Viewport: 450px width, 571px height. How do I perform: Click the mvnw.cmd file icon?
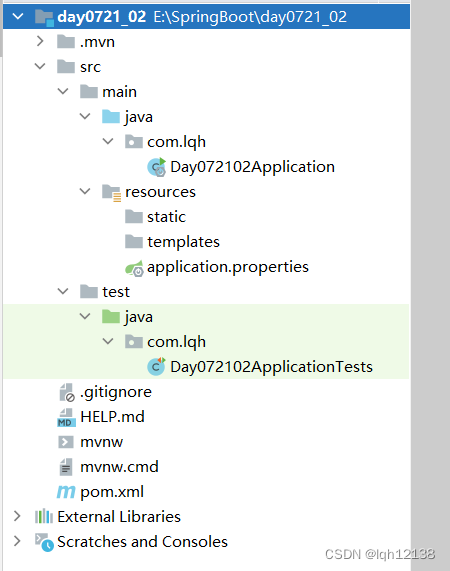[66, 467]
